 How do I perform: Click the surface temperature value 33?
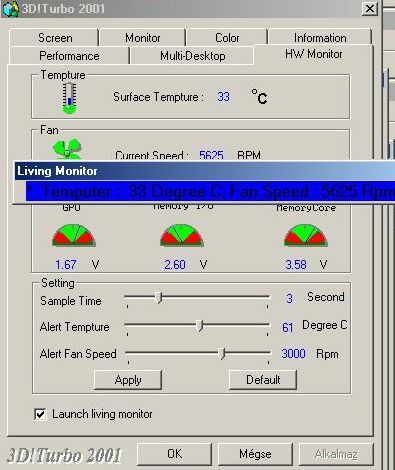pos(223,97)
